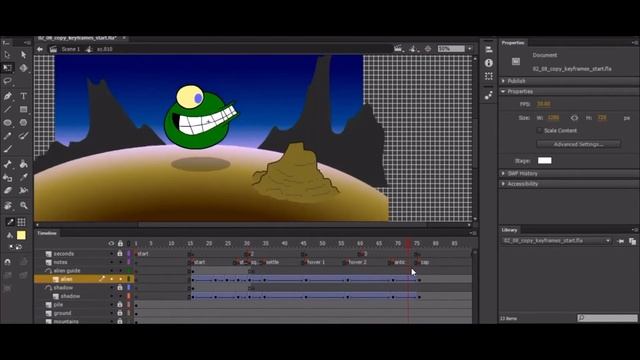Go back with the stage arrow
The height and width of the screenshot is (360, 640).
click(40, 49)
